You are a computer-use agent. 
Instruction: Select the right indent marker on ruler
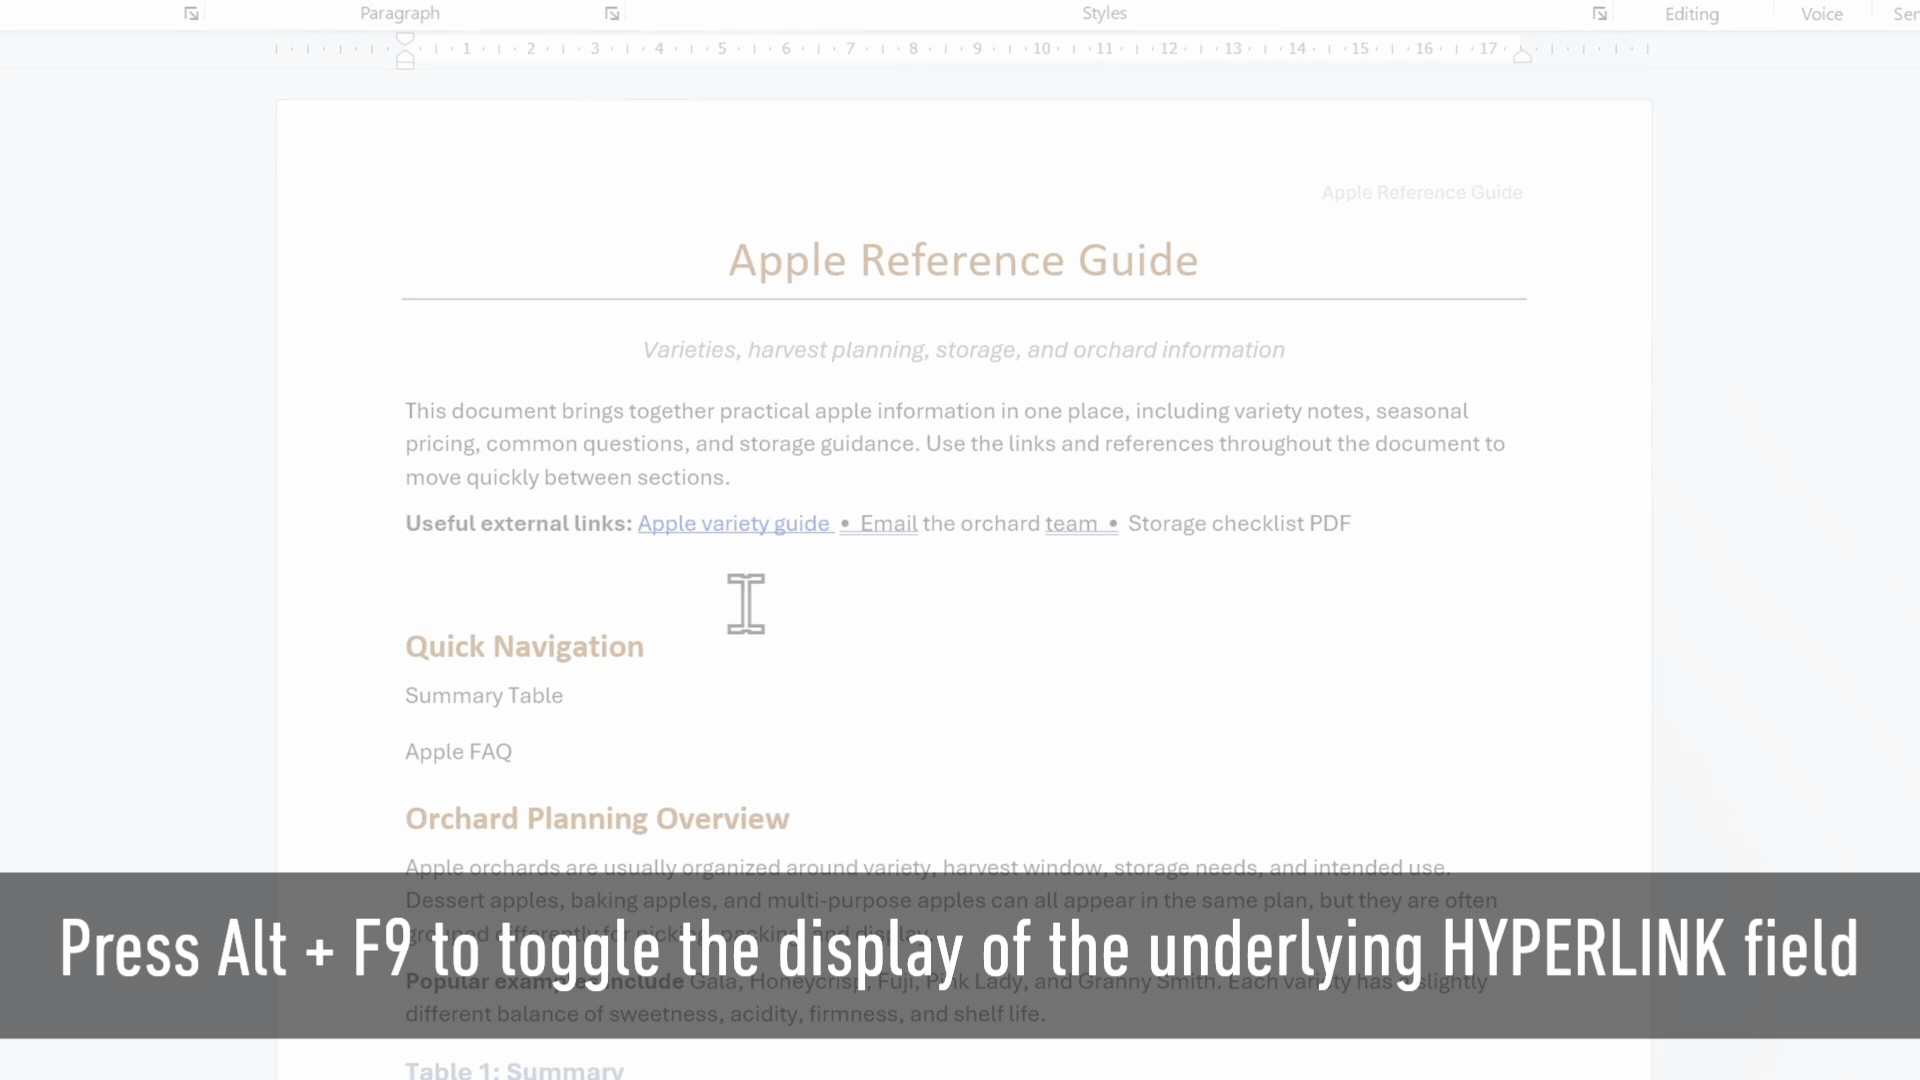(x=1522, y=56)
